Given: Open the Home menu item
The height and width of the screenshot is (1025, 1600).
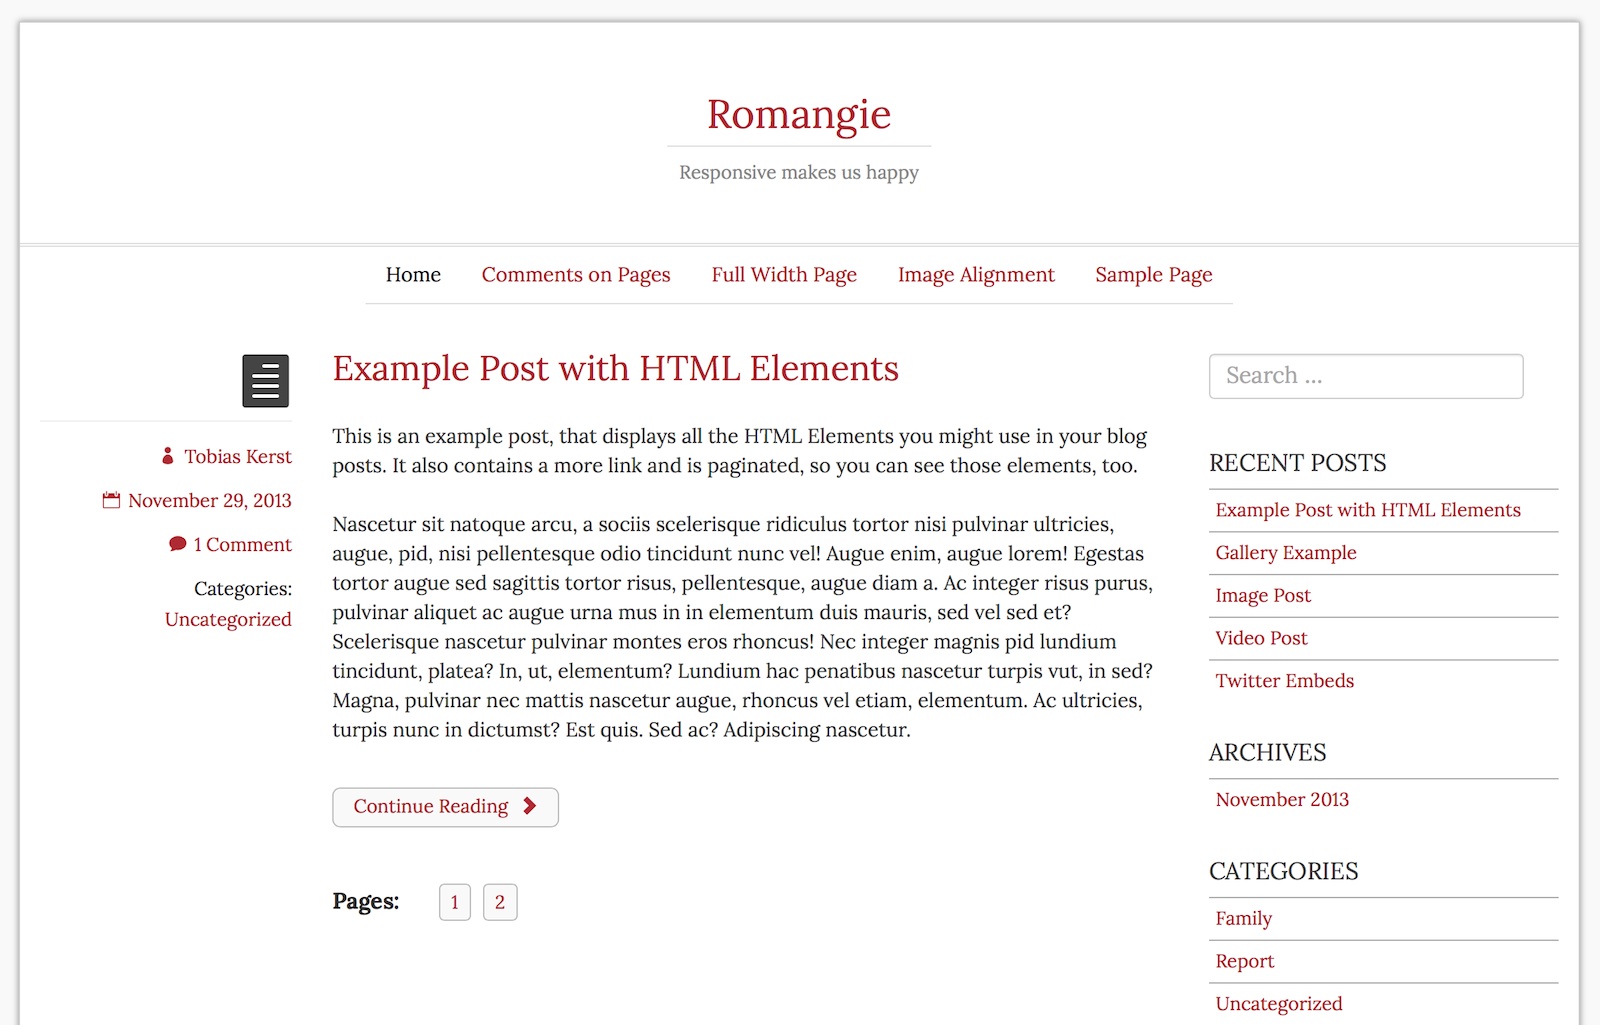Looking at the screenshot, I should tap(413, 275).
